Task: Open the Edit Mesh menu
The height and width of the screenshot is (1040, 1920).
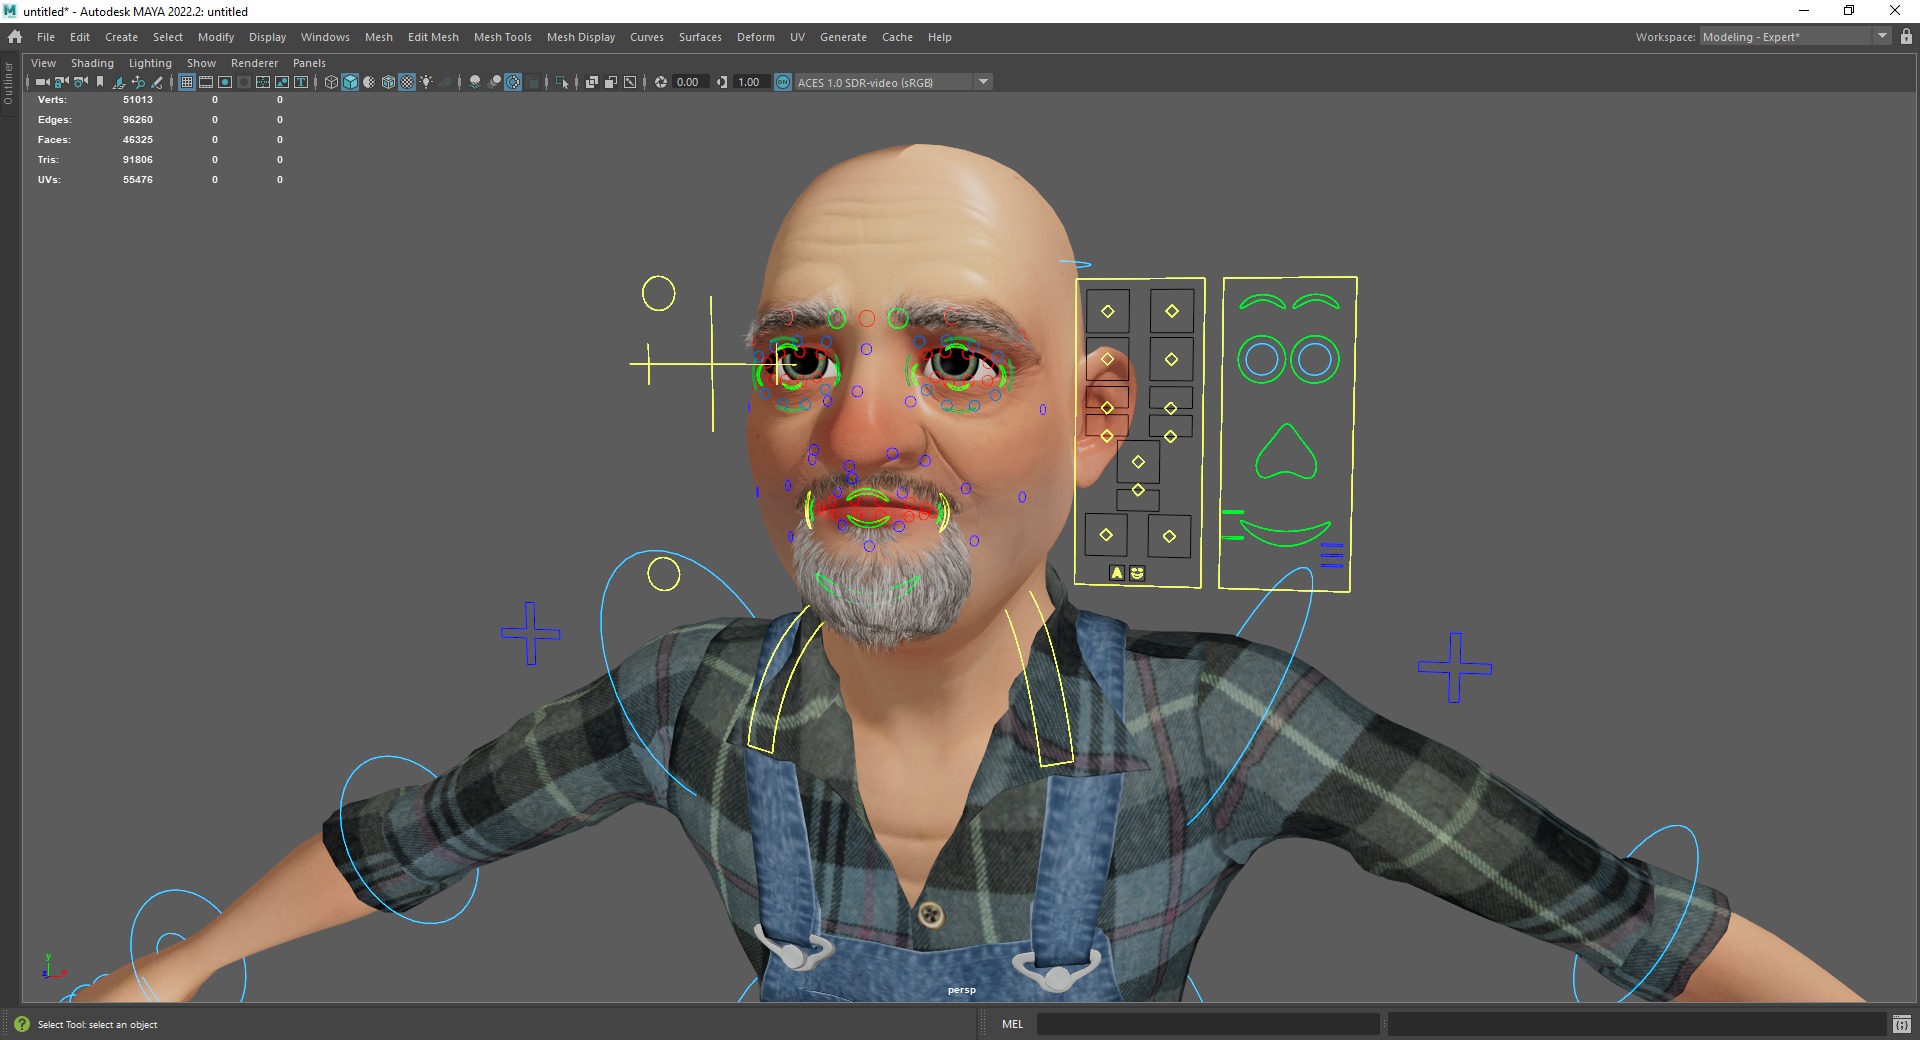Action: click(x=433, y=37)
